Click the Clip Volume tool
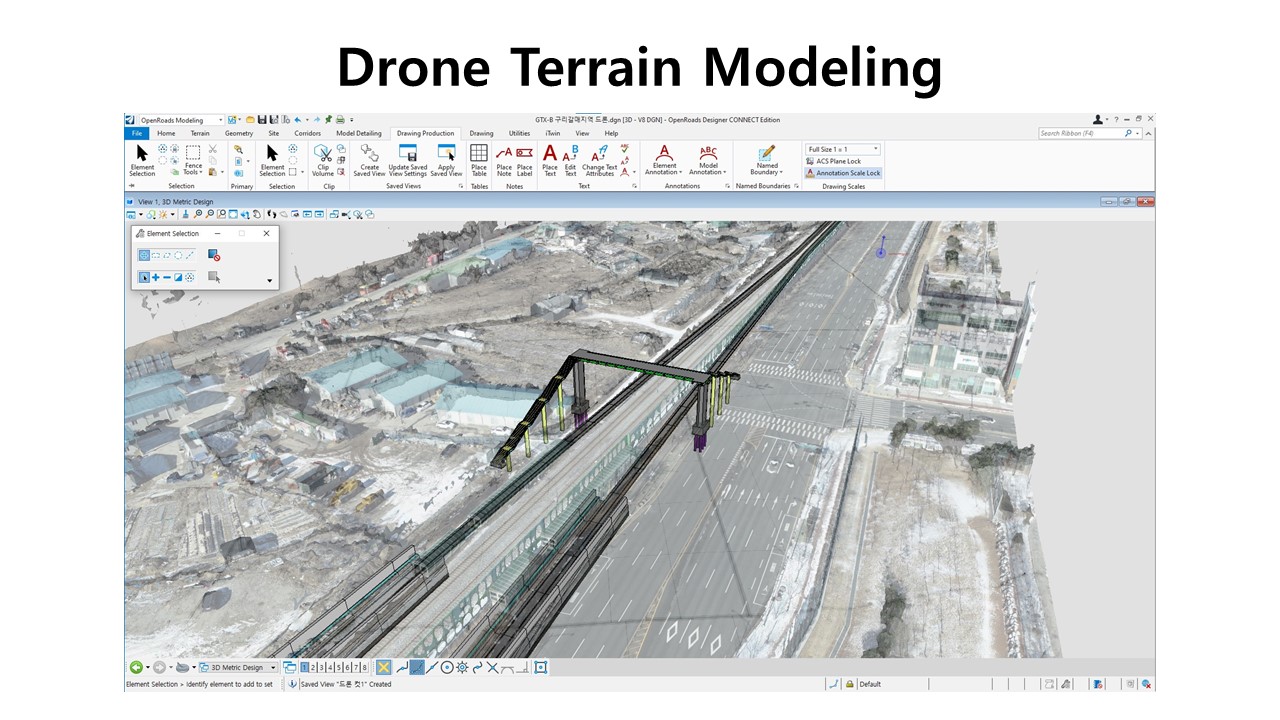 [323, 159]
